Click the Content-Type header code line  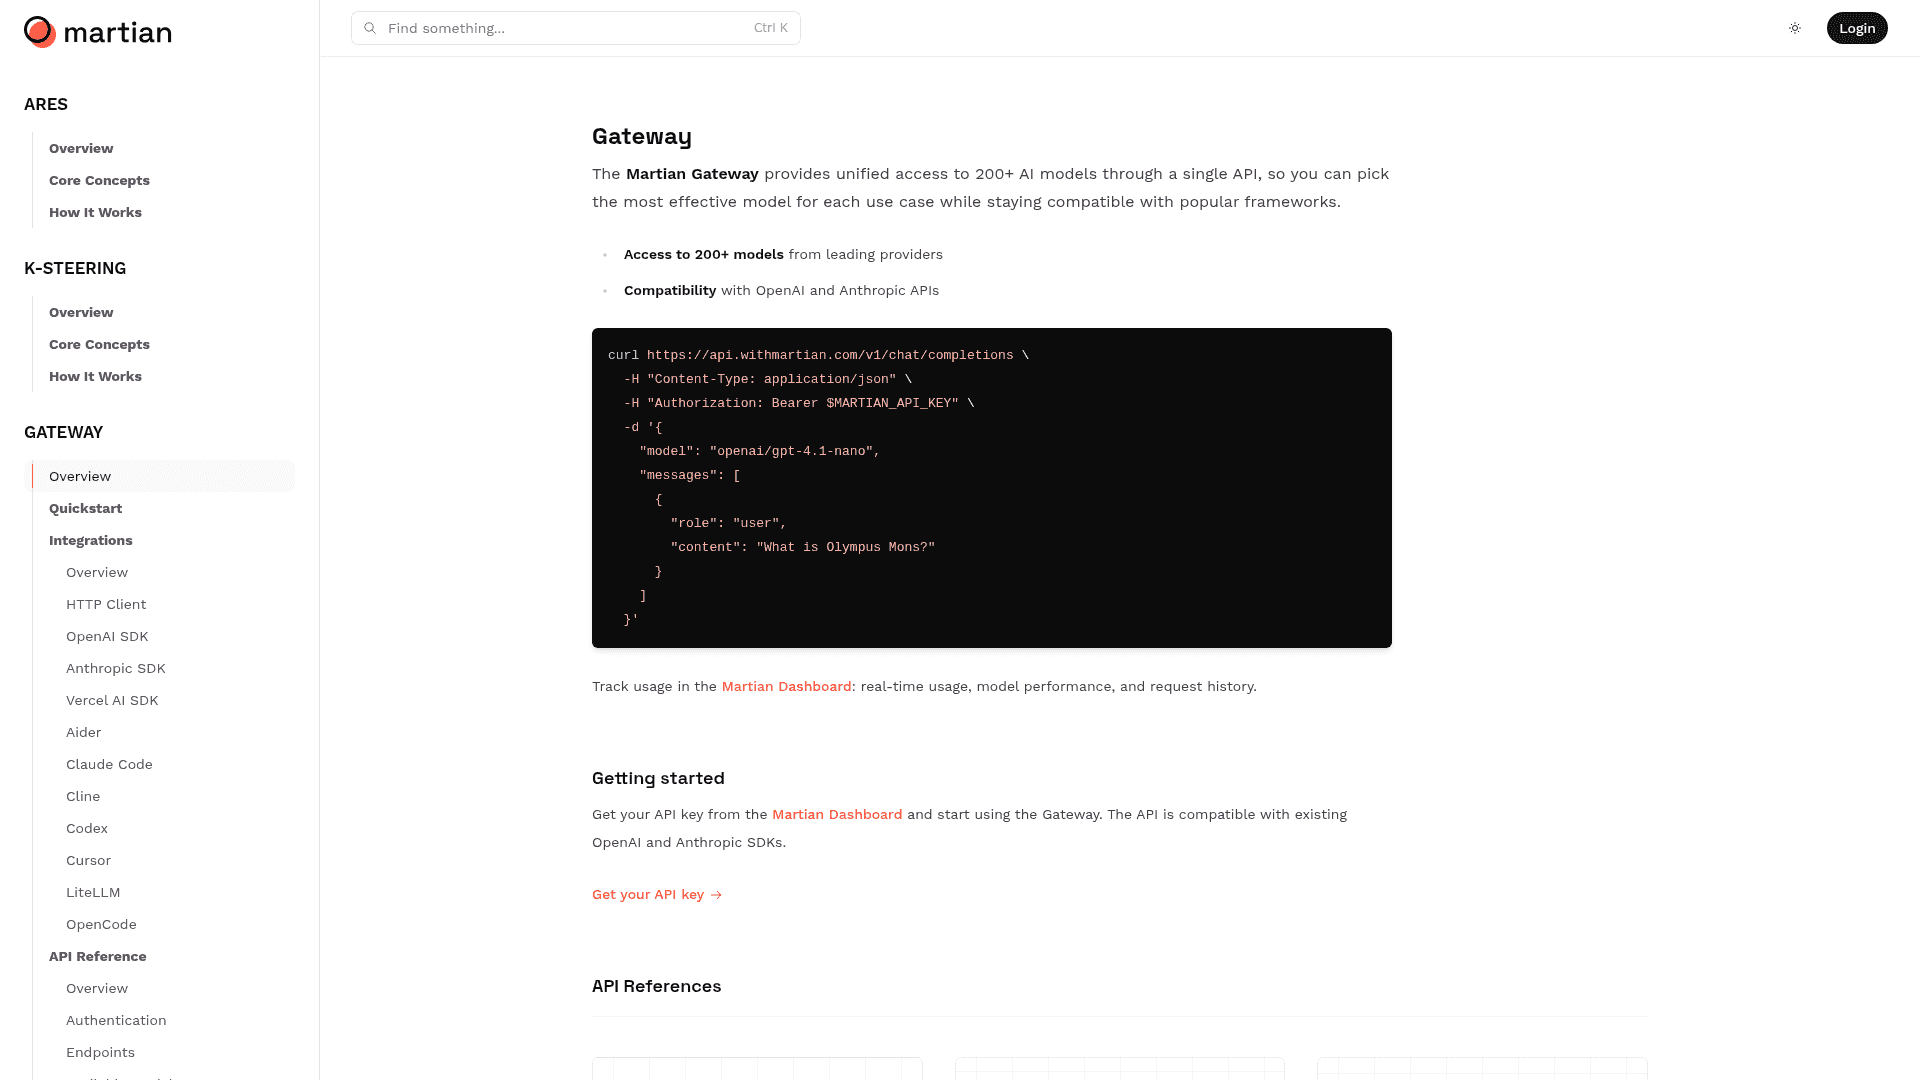click(x=768, y=379)
